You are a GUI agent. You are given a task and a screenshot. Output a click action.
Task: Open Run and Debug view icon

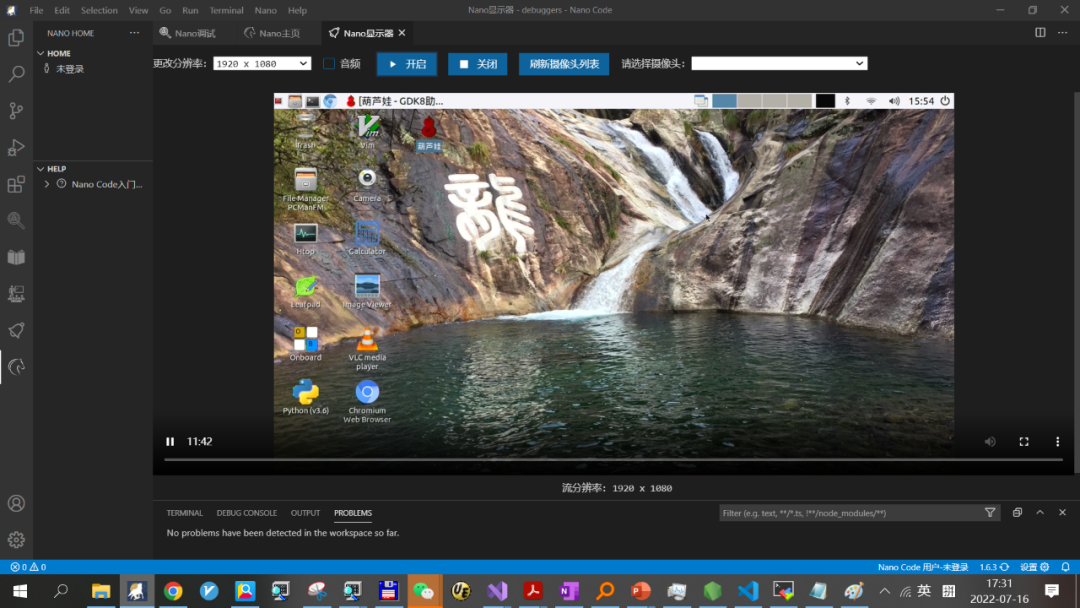(16, 147)
